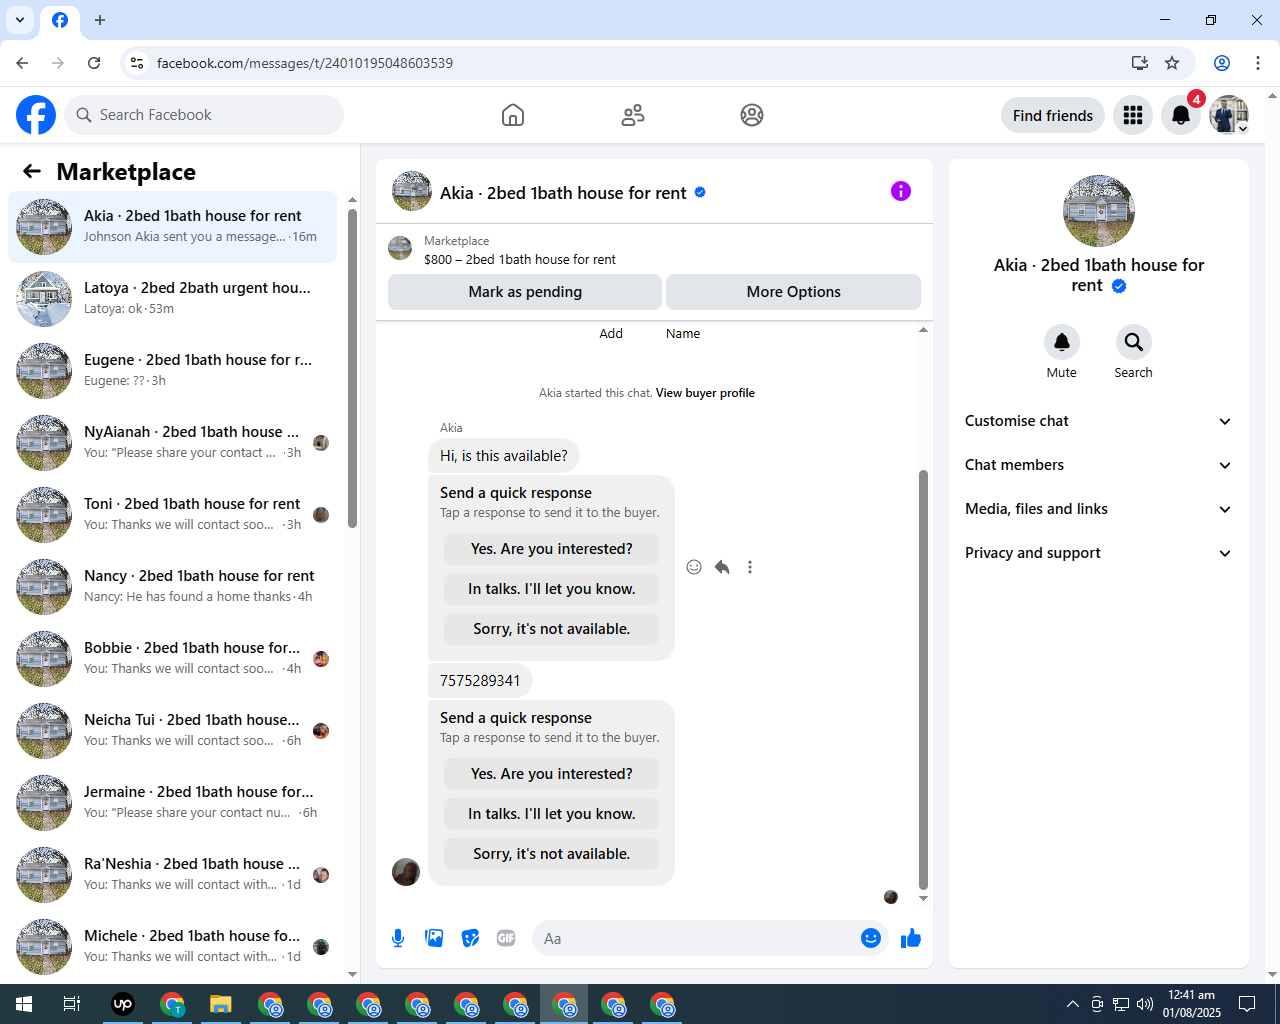Viewport: 1280px width, 1024px height.
Task: Expand the Privacy and support section
Action: tap(1098, 553)
